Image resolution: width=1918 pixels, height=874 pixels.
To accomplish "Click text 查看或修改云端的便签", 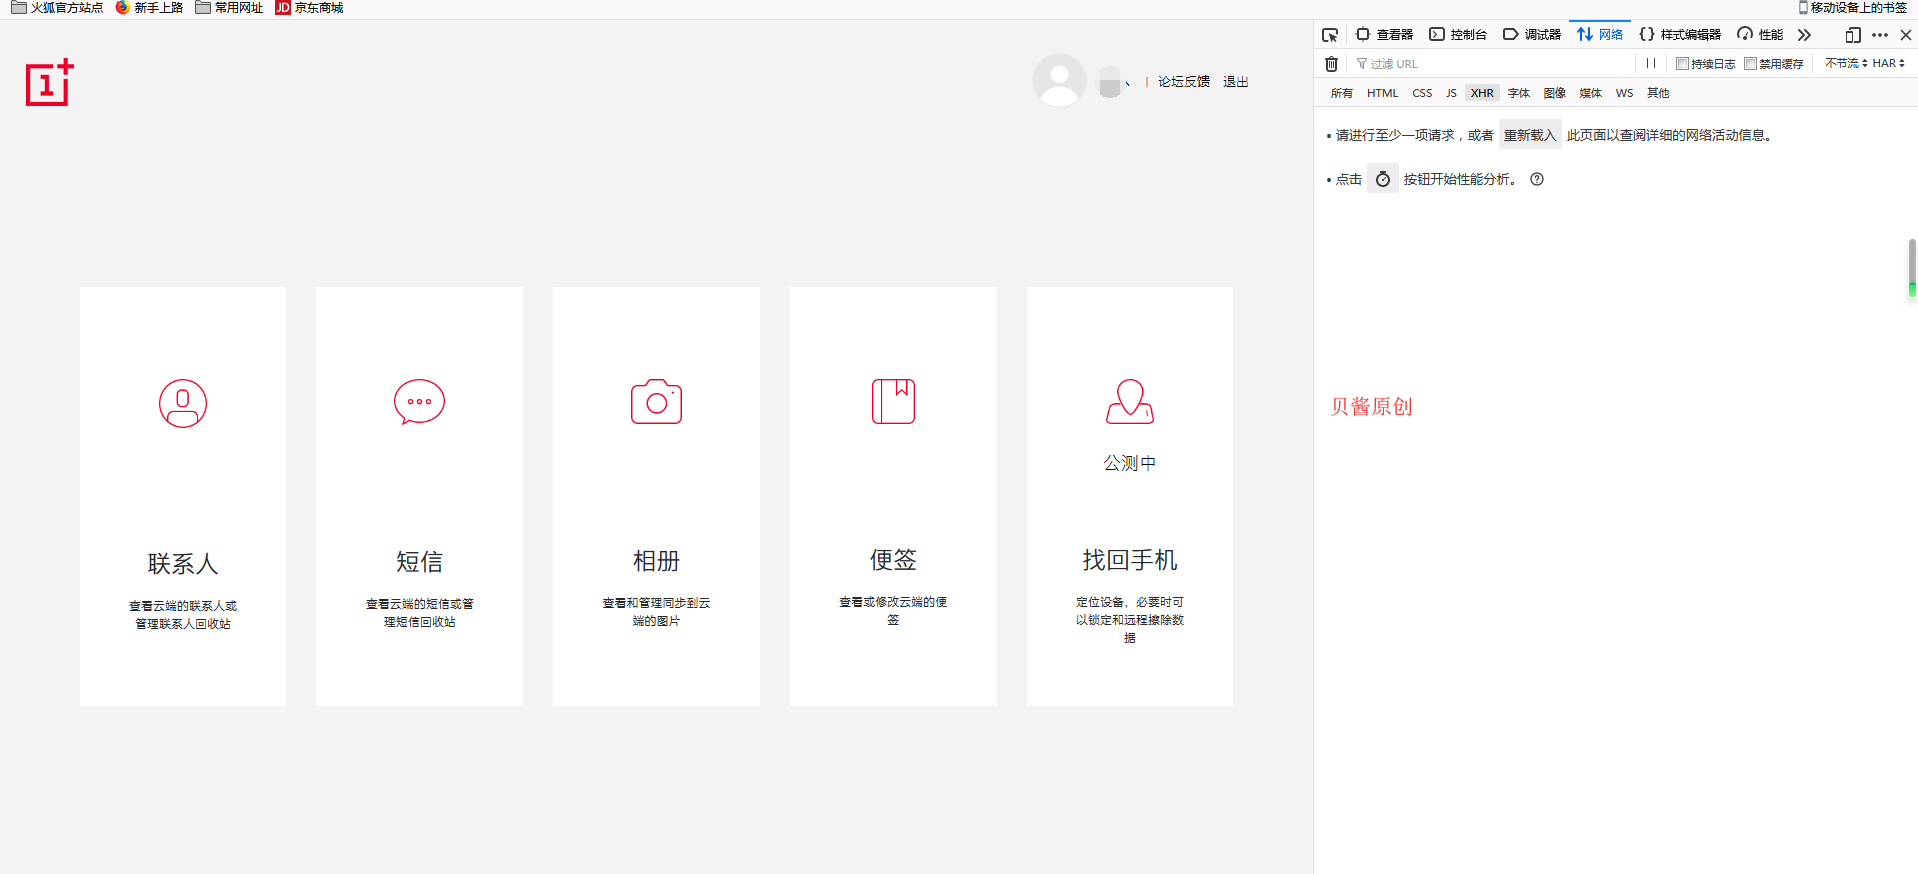I will coord(893,611).
